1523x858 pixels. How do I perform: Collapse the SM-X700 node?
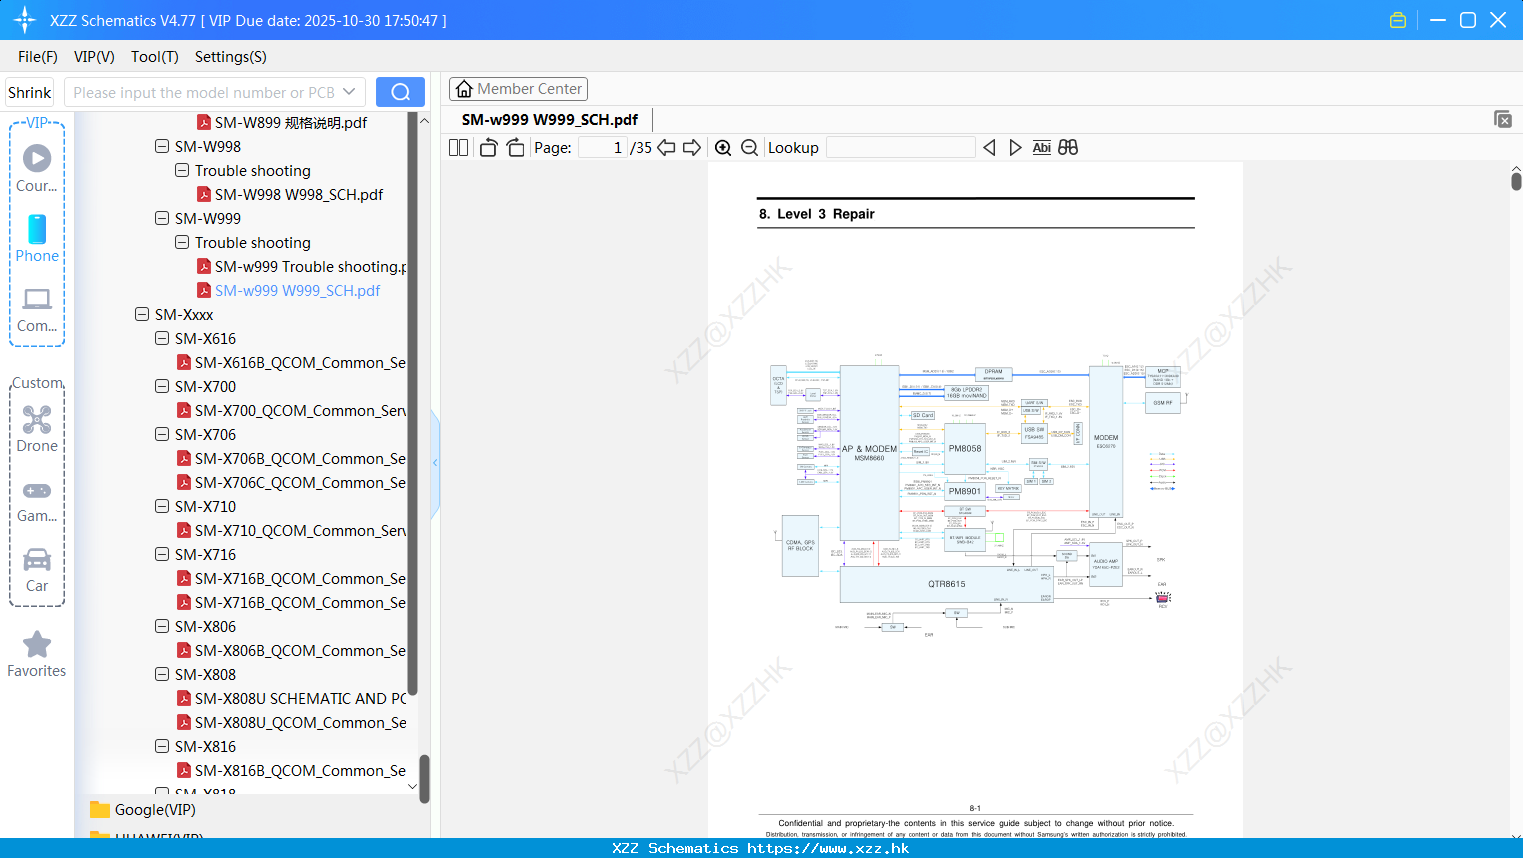click(x=162, y=386)
